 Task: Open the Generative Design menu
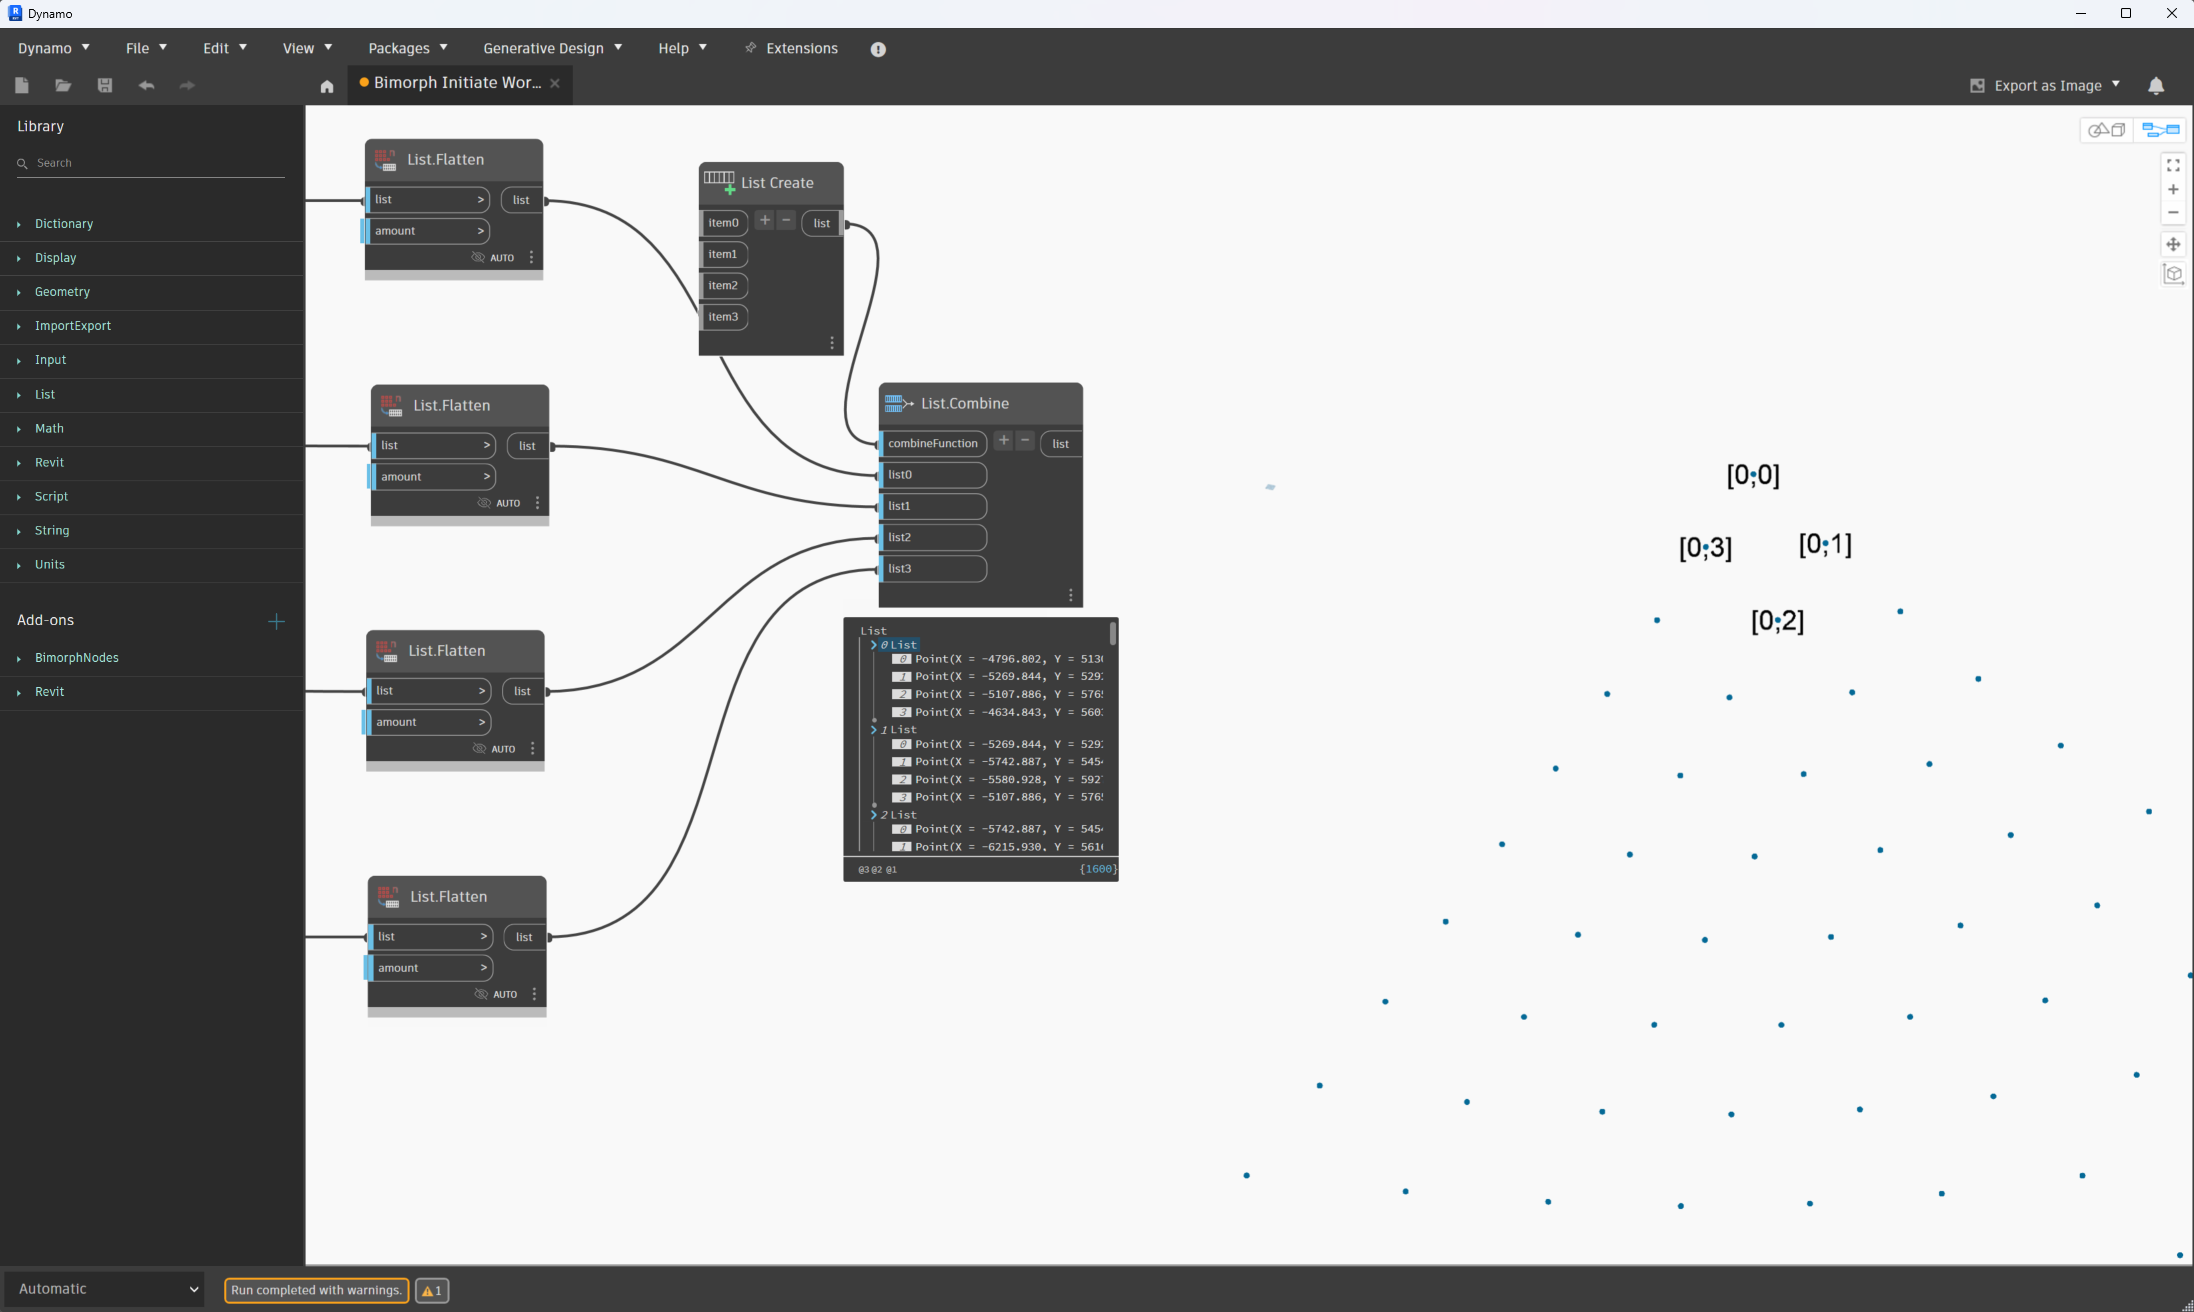553,48
